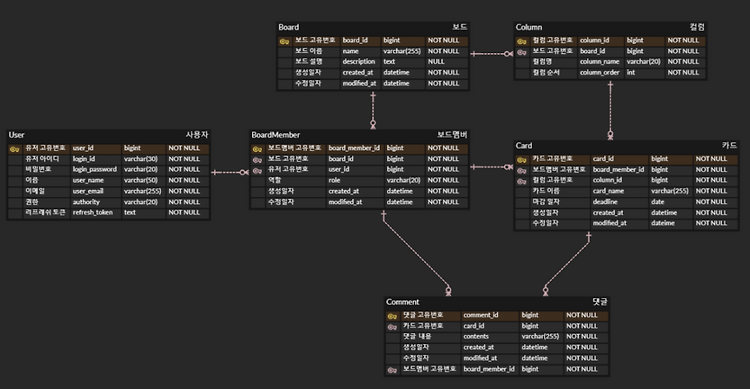The height and width of the screenshot is (389, 750).
Task: Select the primary key icon next to card_id in Card
Action: click(x=521, y=160)
